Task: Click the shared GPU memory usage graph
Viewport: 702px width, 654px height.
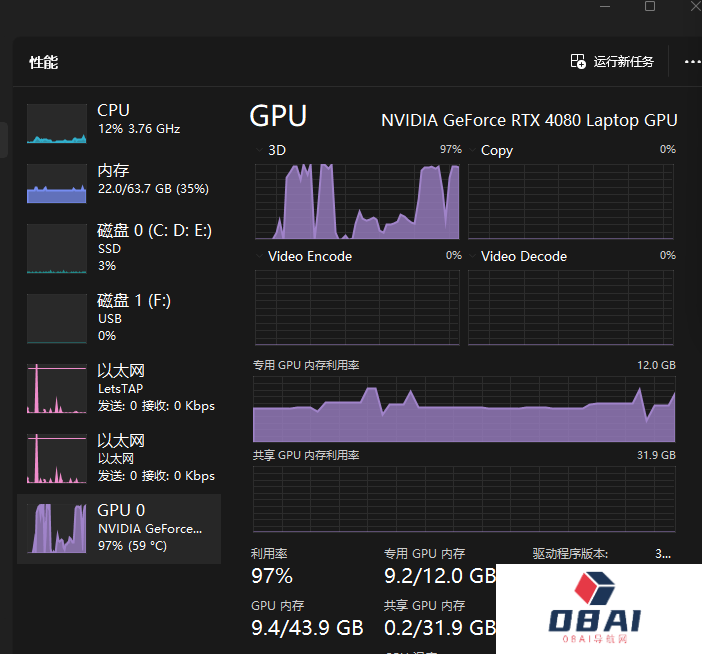Action: point(464,498)
